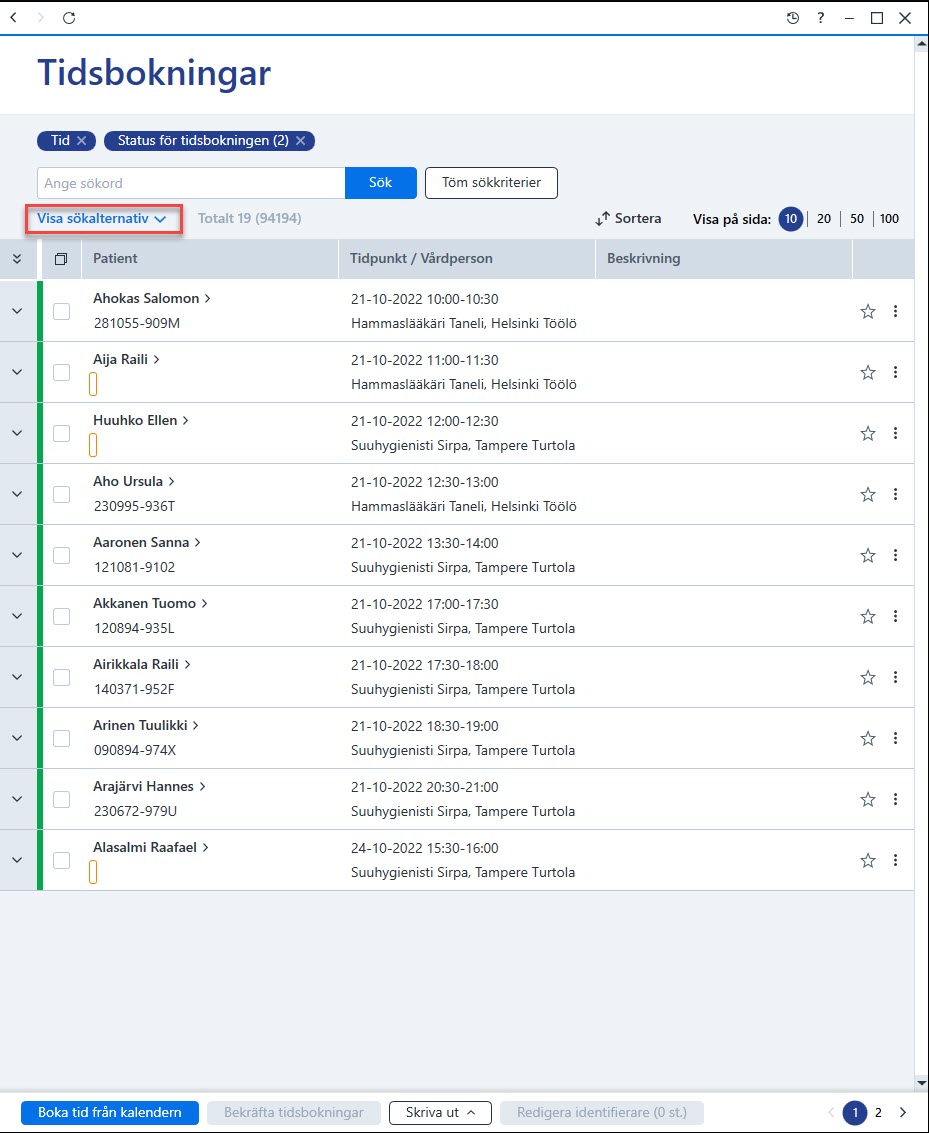Select the Akkanen Tuomo row checkbox
Viewport: 929px width, 1133px height.
[61, 616]
